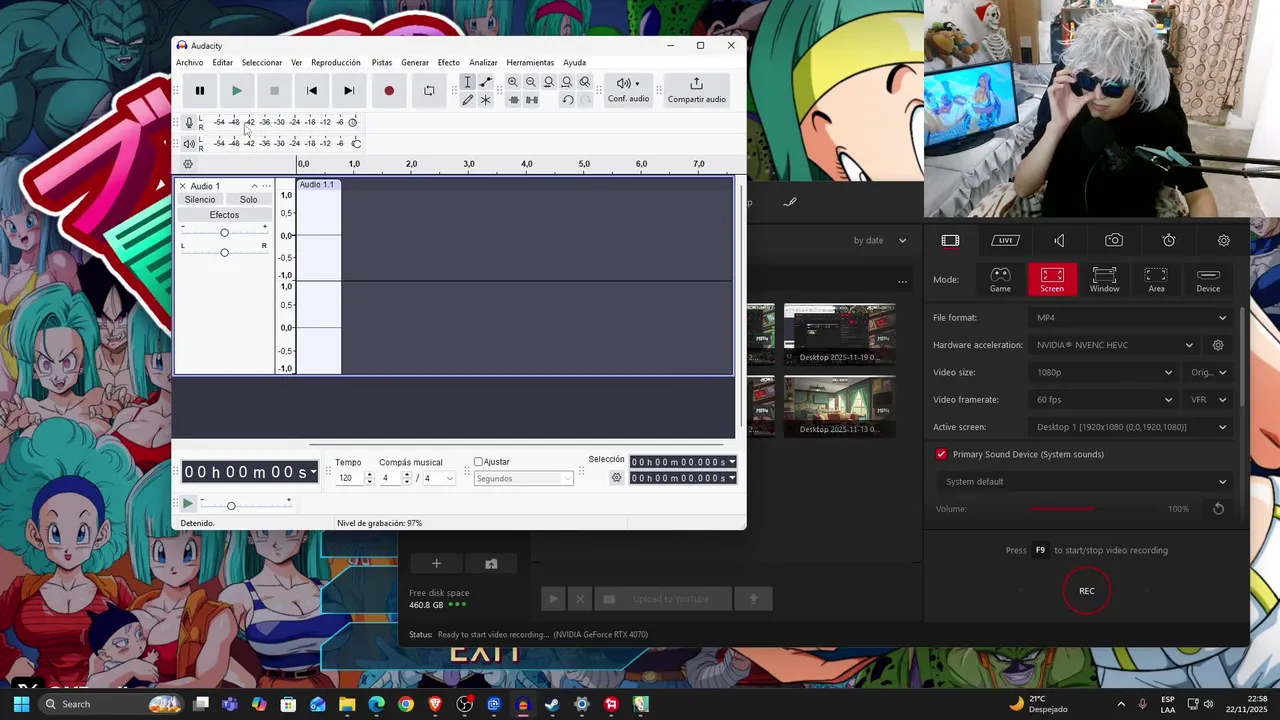Open the Herramientas menu
1280x720 pixels.
point(530,62)
